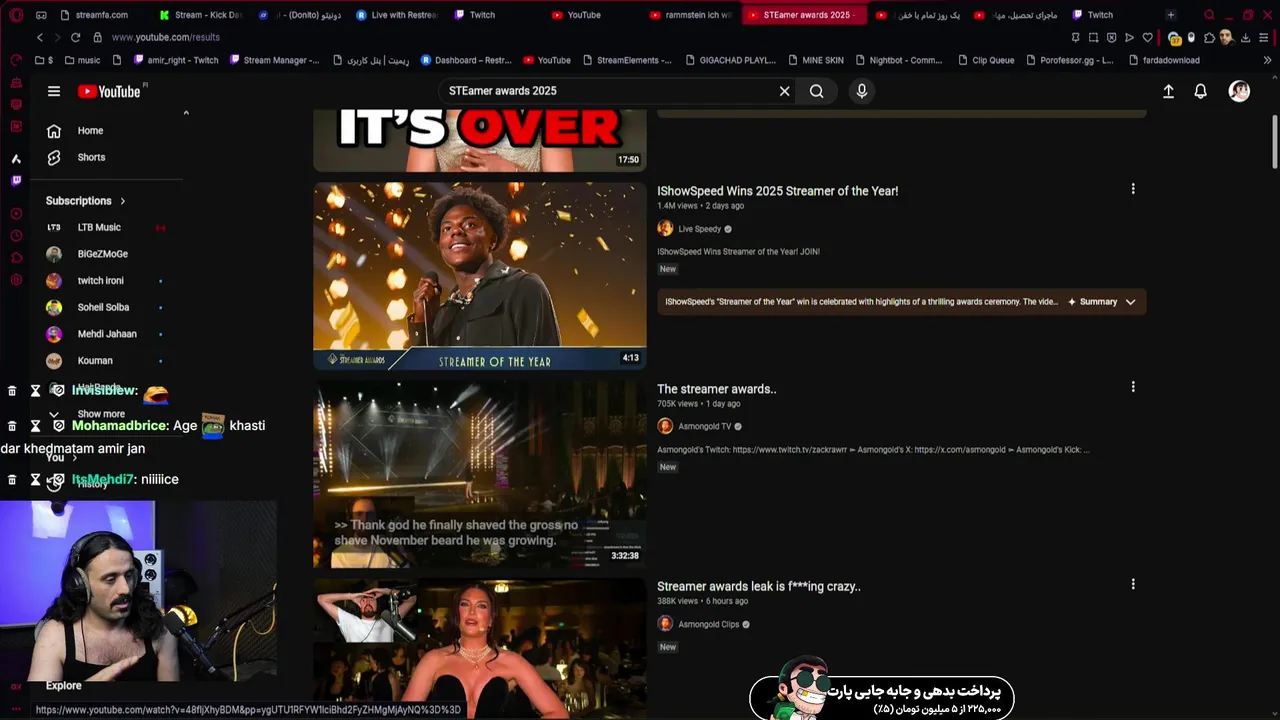This screenshot has width=1280, height=720.
Task: Run the search with the magnifier button
Action: click(x=817, y=91)
